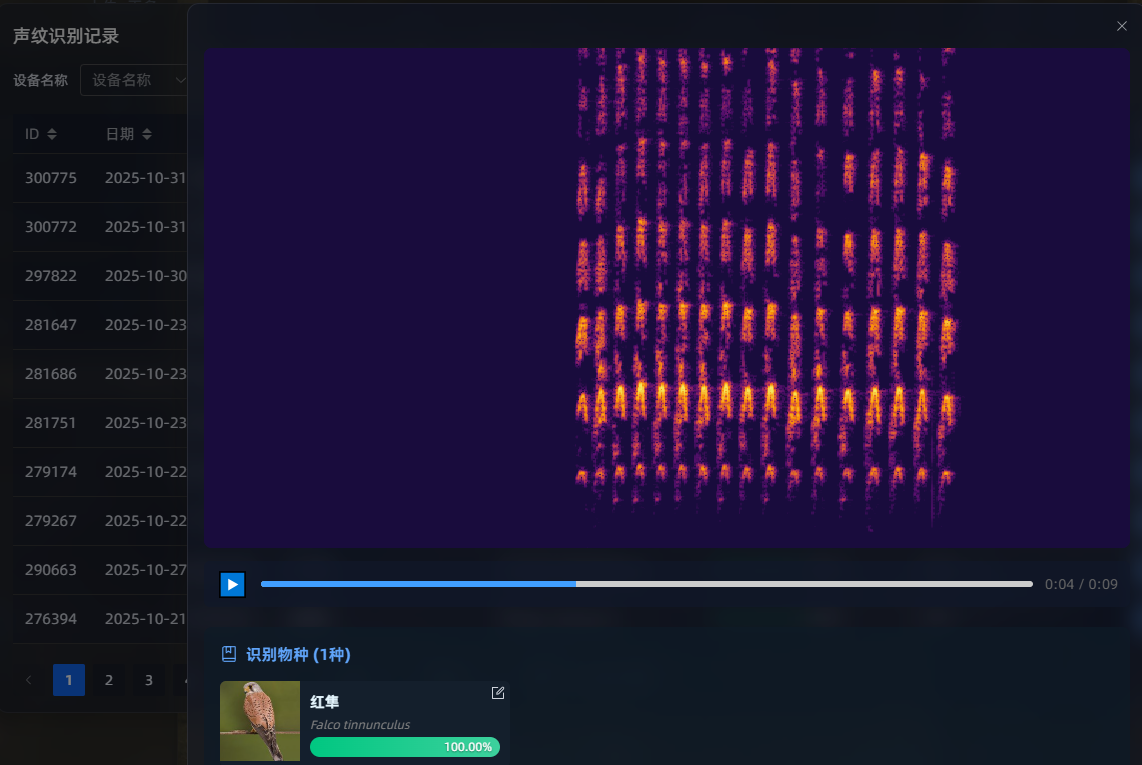Sort records by ID column
The height and width of the screenshot is (765, 1142).
point(52,134)
